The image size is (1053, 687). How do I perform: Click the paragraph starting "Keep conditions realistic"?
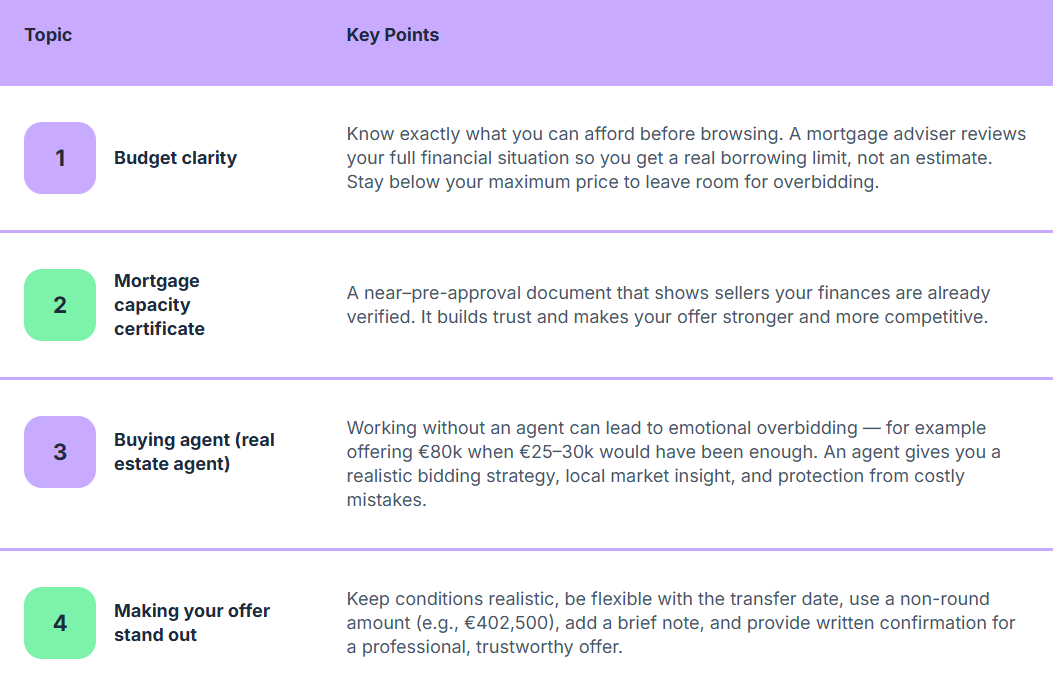click(x=680, y=623)
